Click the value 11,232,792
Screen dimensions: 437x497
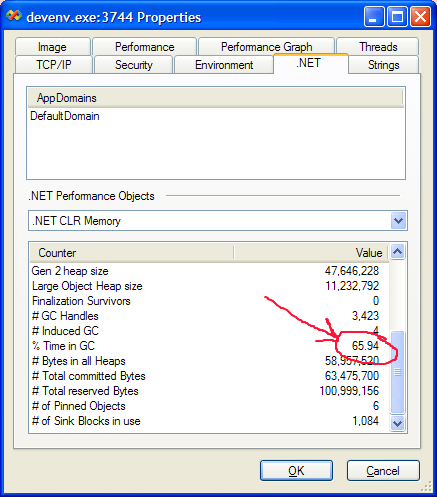[x=352, y=286]
